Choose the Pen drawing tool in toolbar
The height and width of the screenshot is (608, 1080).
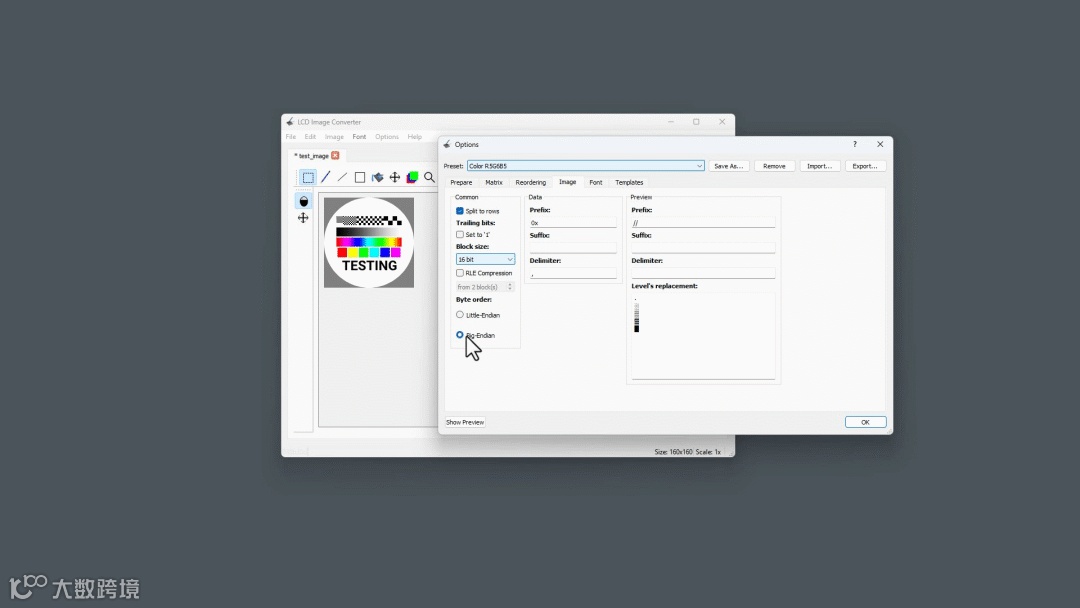326,178
